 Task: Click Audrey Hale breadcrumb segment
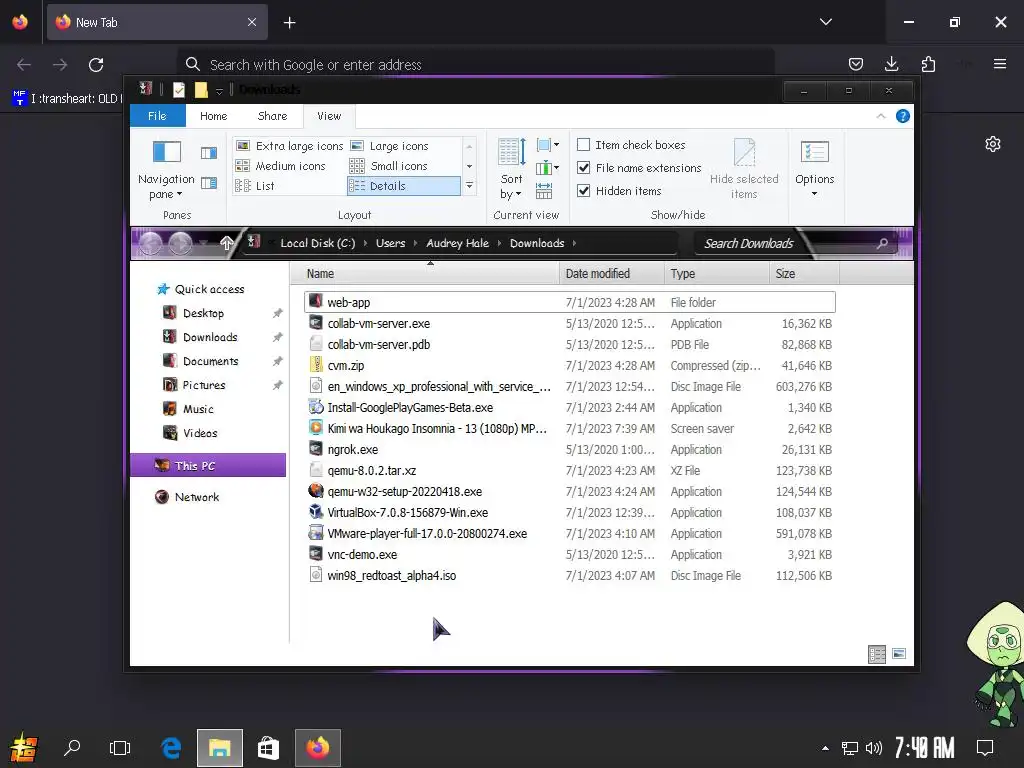[457, 243]
